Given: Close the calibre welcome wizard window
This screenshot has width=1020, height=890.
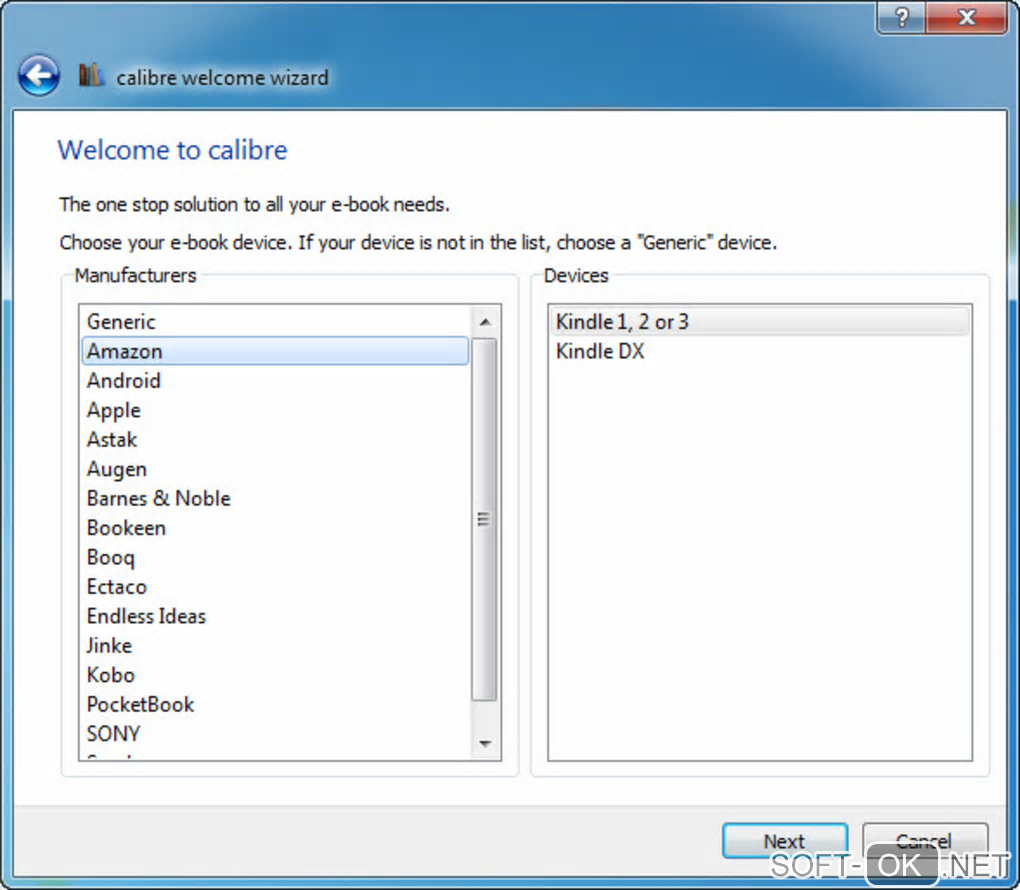Looking at the screenshot, I should (966, 17).
